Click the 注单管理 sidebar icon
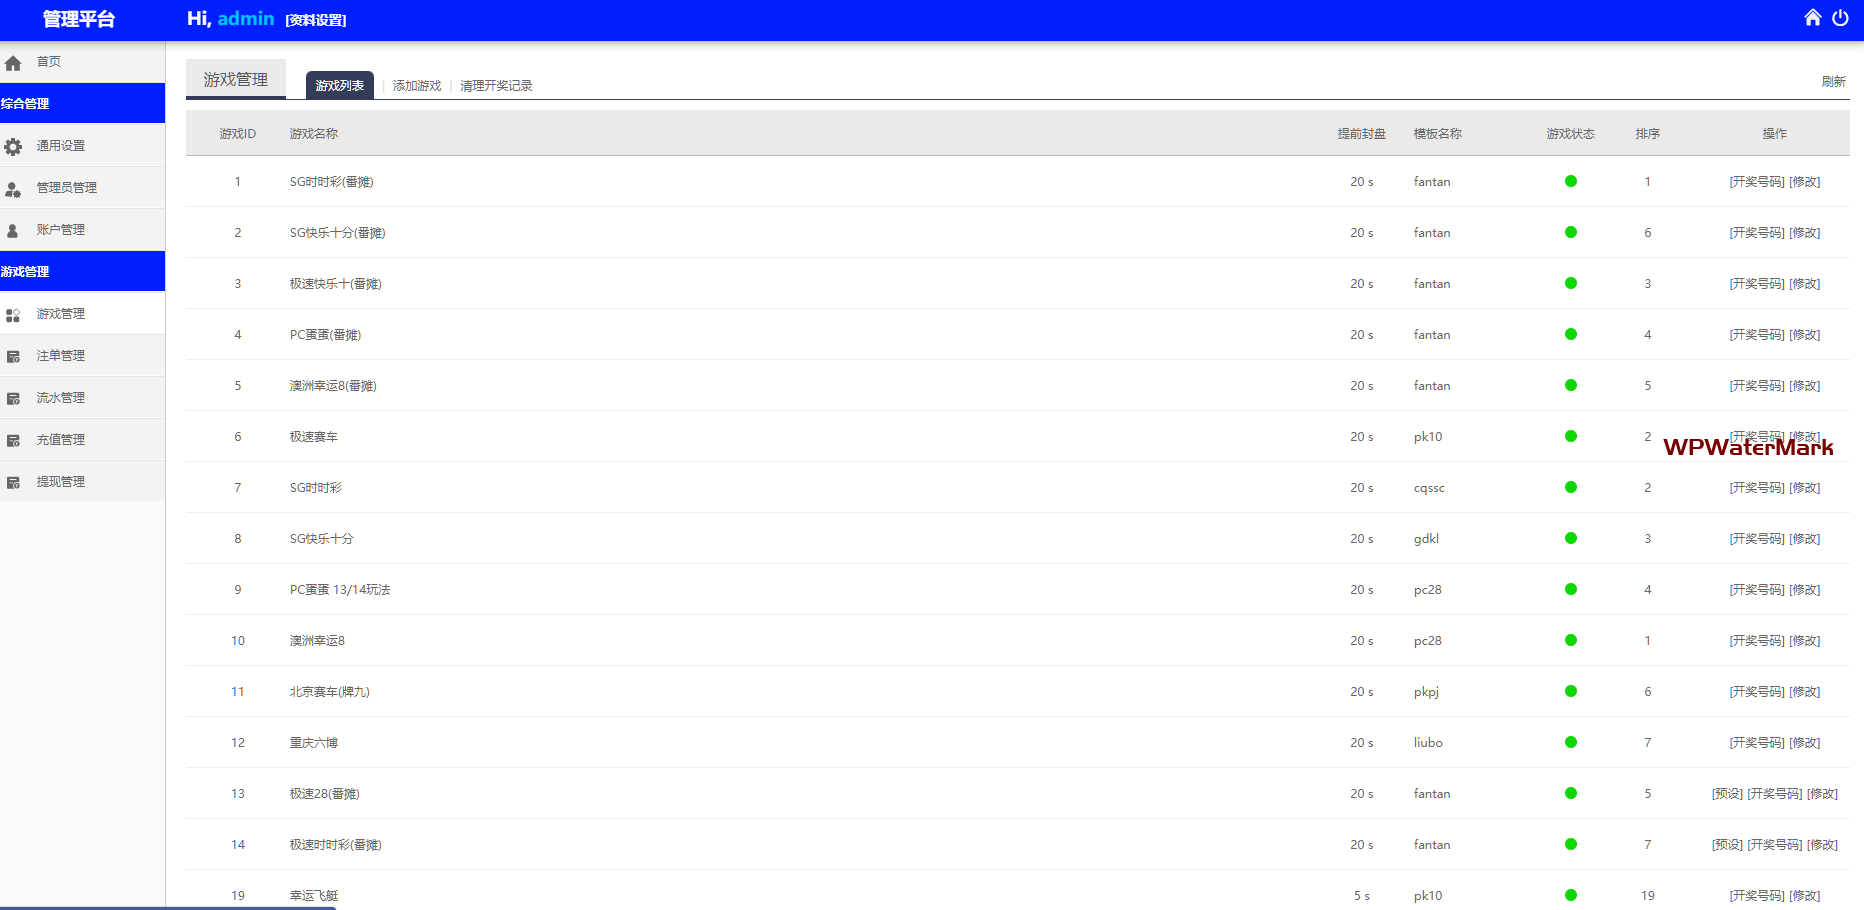The height and width of the screenshot is (910, 1864). (x=13, y=357)
